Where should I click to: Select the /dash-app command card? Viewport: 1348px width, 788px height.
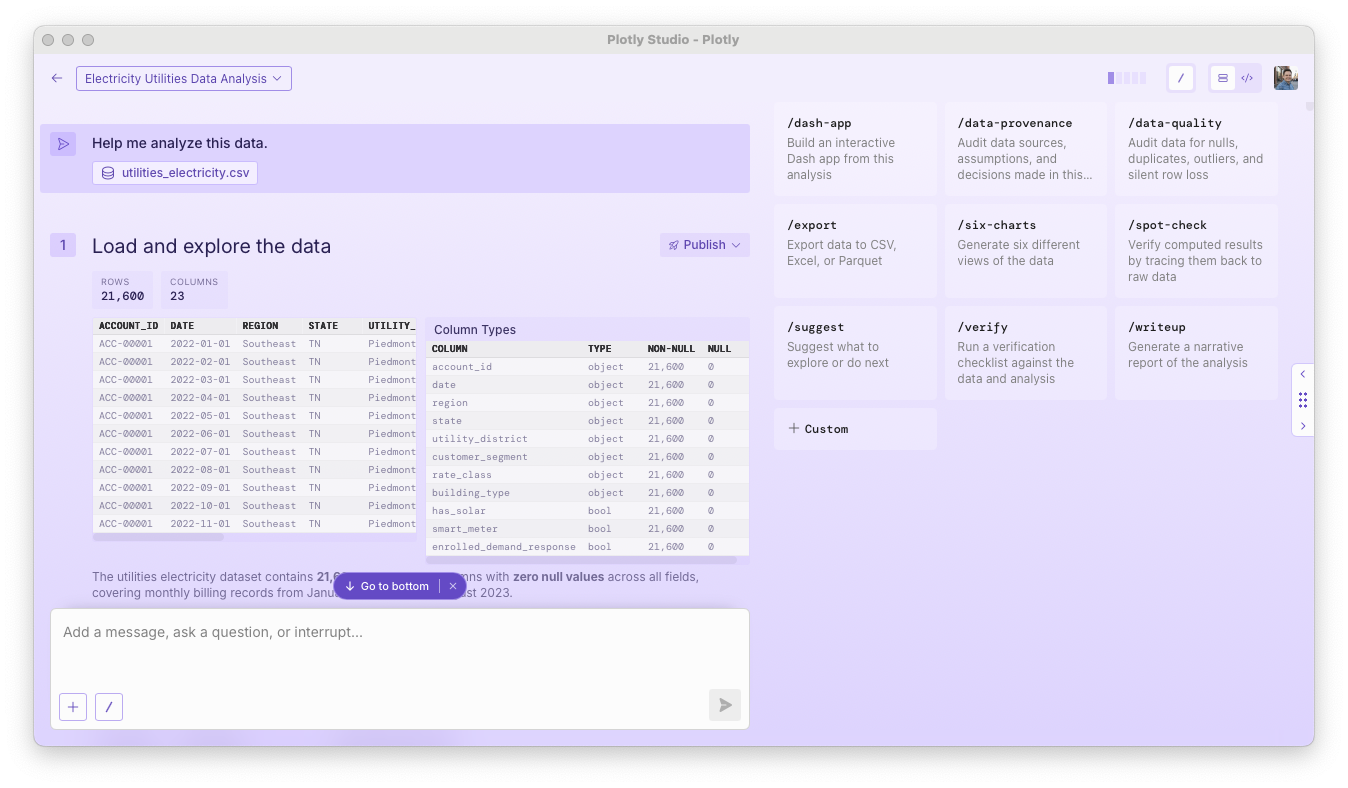click(856, 149)
